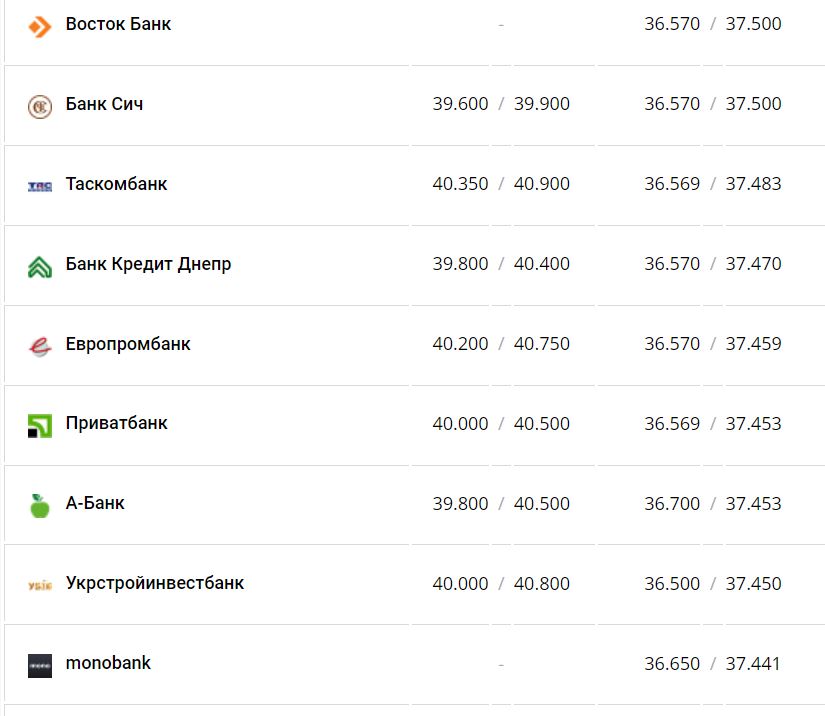The width and height of the screenshot is (825, 716).
Task: Click the monobank bank name
Action: 108,663
